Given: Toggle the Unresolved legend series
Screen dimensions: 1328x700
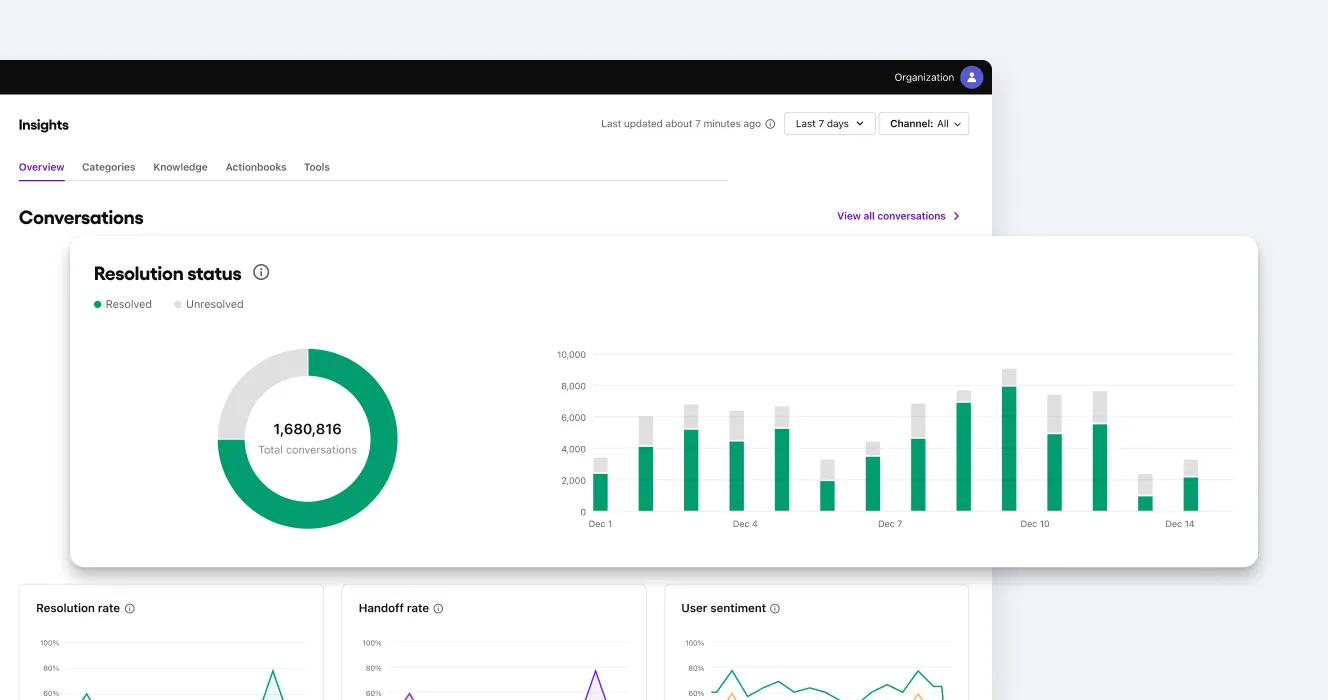Looking at the screenshot, I should tap(209, 304).
